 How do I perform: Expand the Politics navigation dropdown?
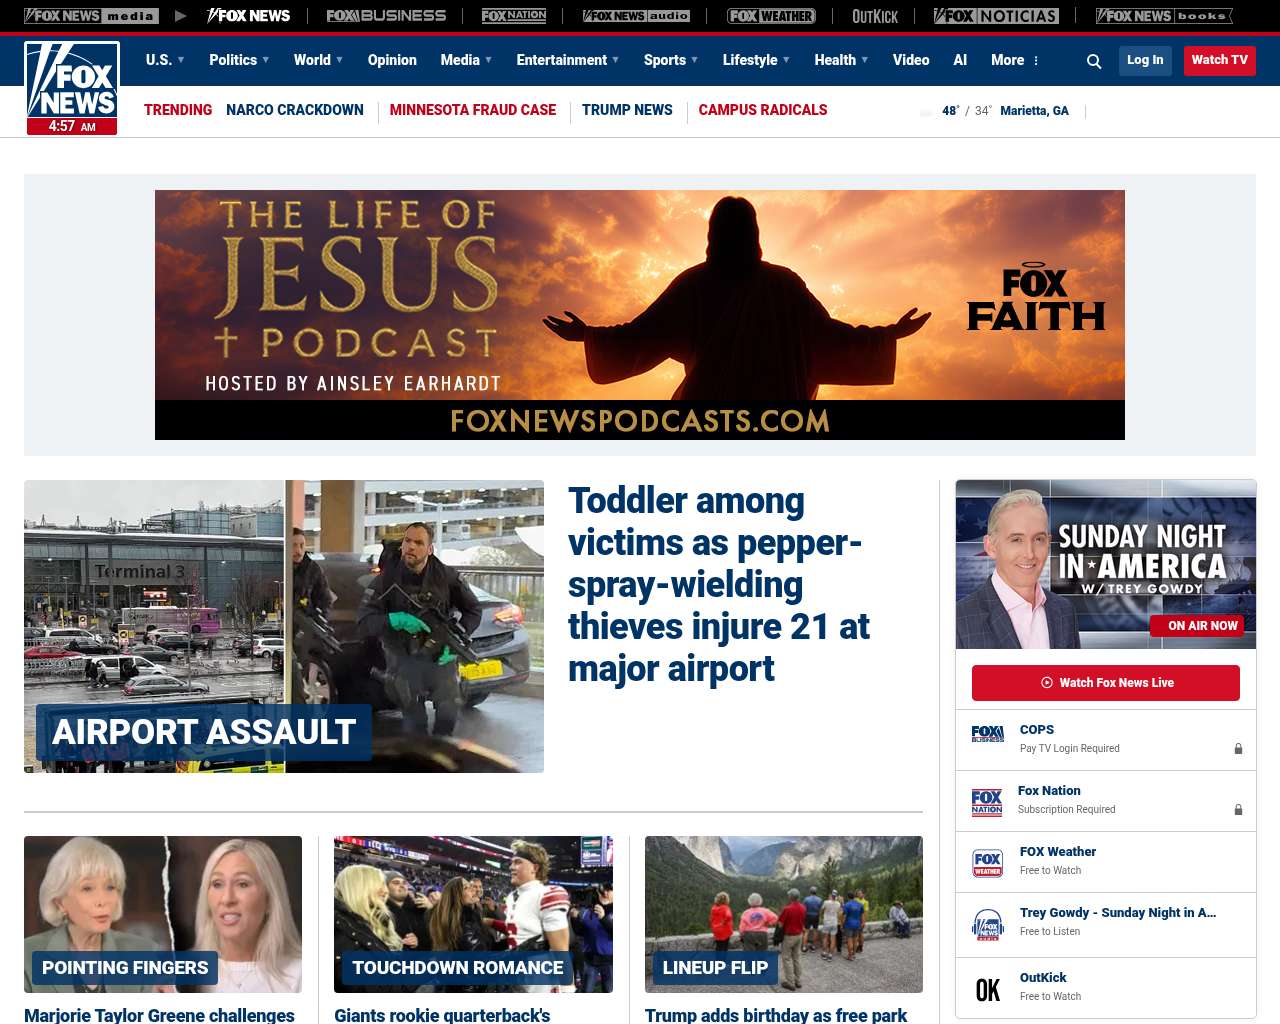(239, 60)
